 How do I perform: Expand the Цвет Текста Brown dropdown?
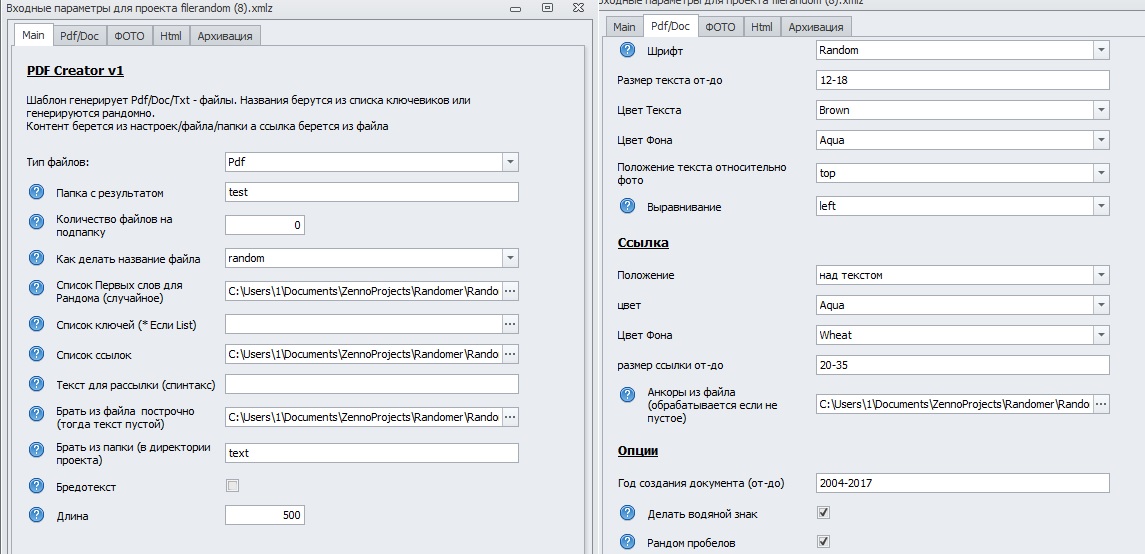pos(1101,110)
